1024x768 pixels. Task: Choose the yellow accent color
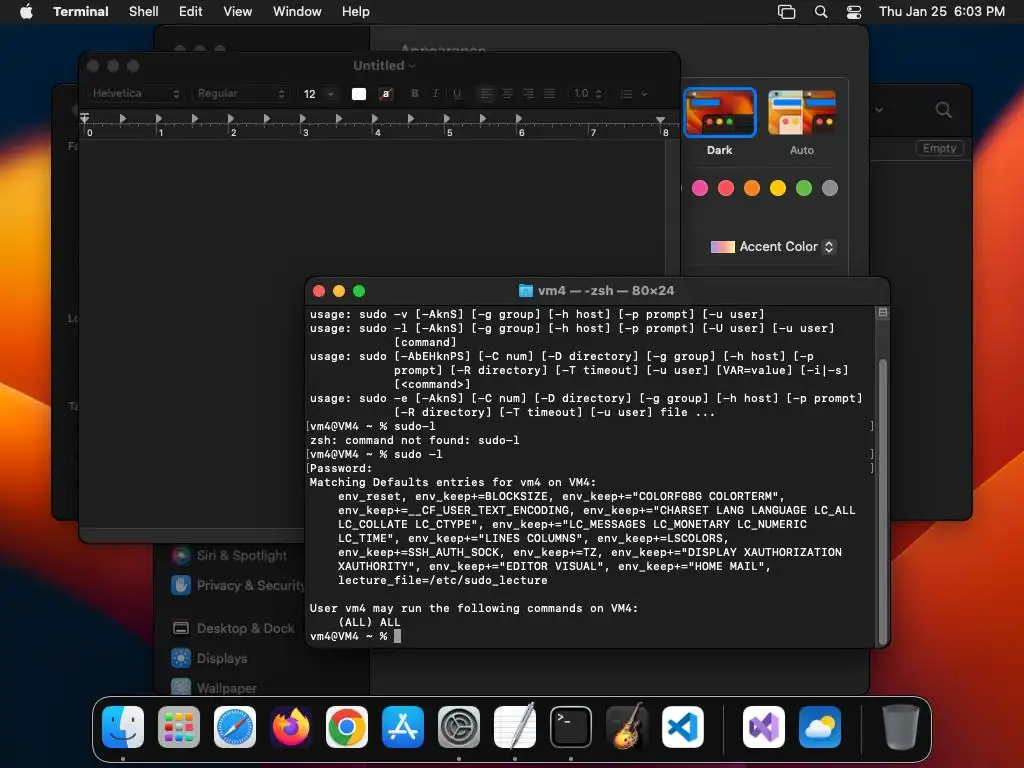pos(778,188)
